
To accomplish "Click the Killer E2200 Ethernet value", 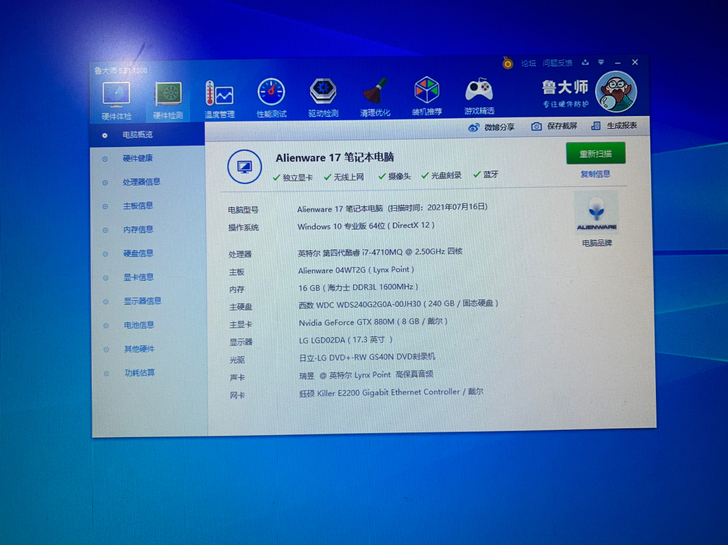I will point(391,392).
